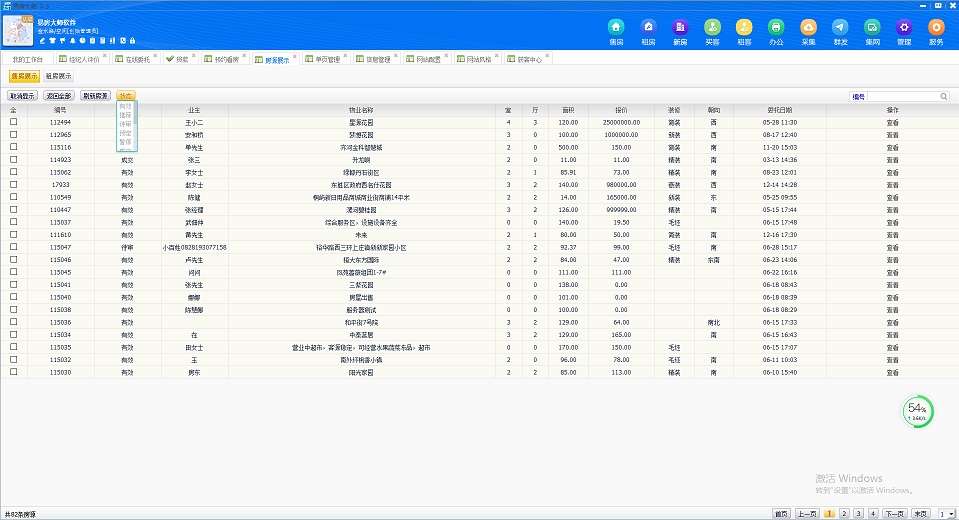The image size is (959, 520).
Task: Open the 管理 gear icon
Action: coord(904,28)
